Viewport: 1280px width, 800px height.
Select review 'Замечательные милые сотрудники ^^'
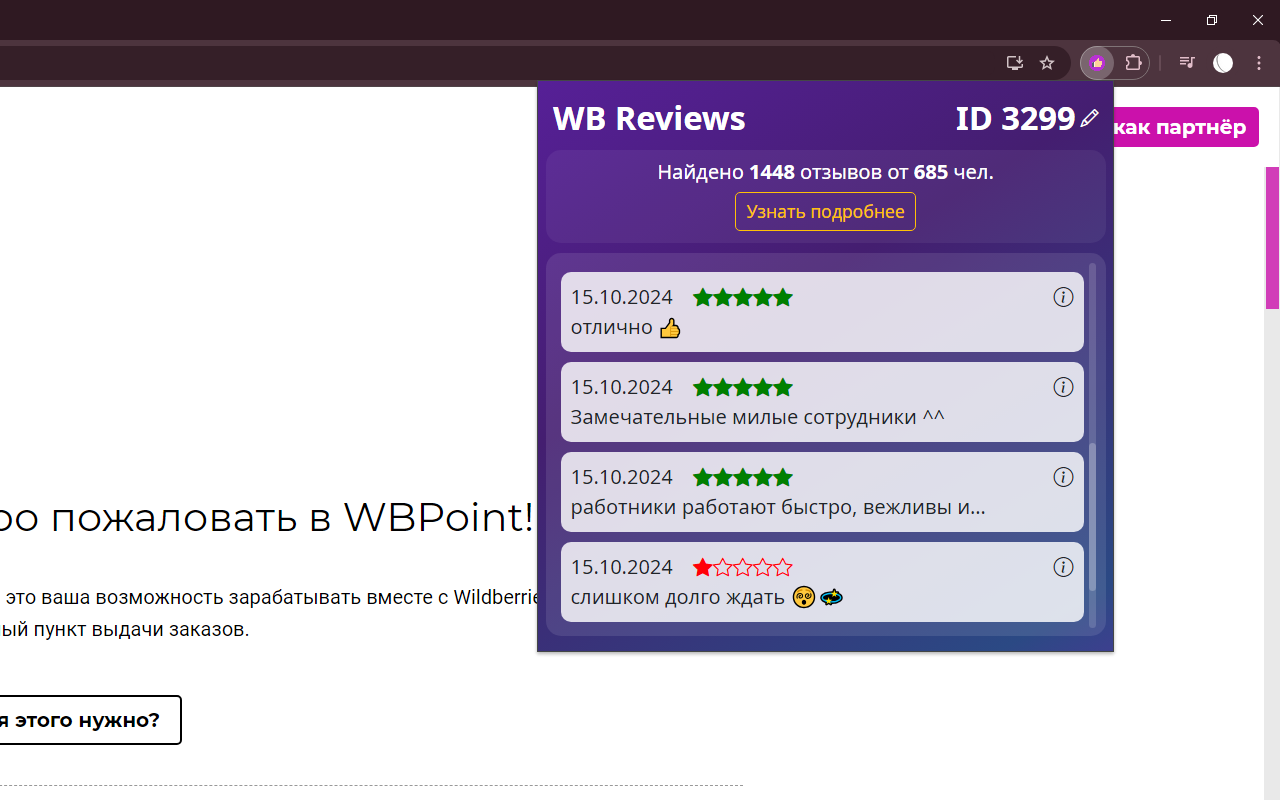point(757,417)
